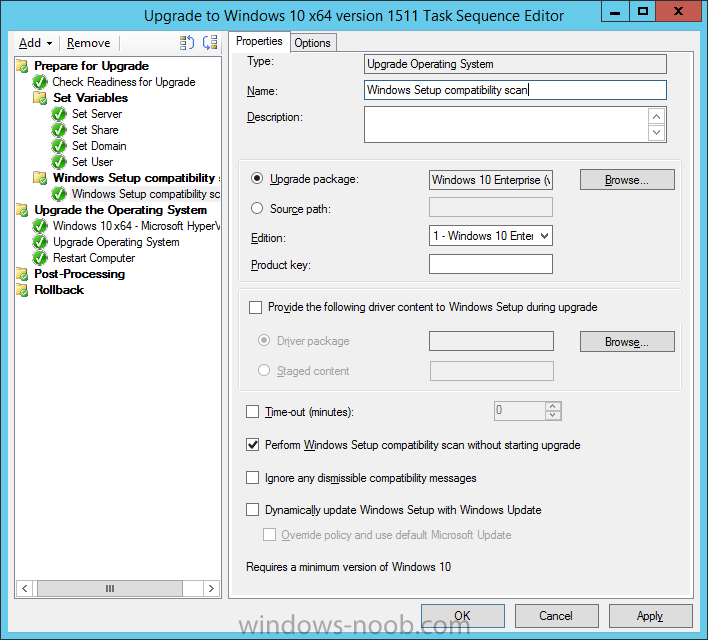Check Dynamically update Windows Setup with Windows Update
This screenshot has width=708, height=640.
click(252, 509)
